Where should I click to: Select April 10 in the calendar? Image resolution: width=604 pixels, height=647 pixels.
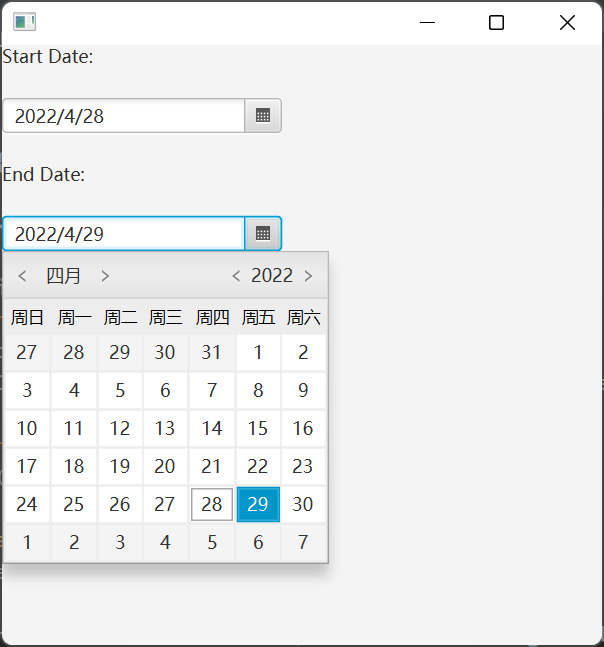(x=27, y=428)
